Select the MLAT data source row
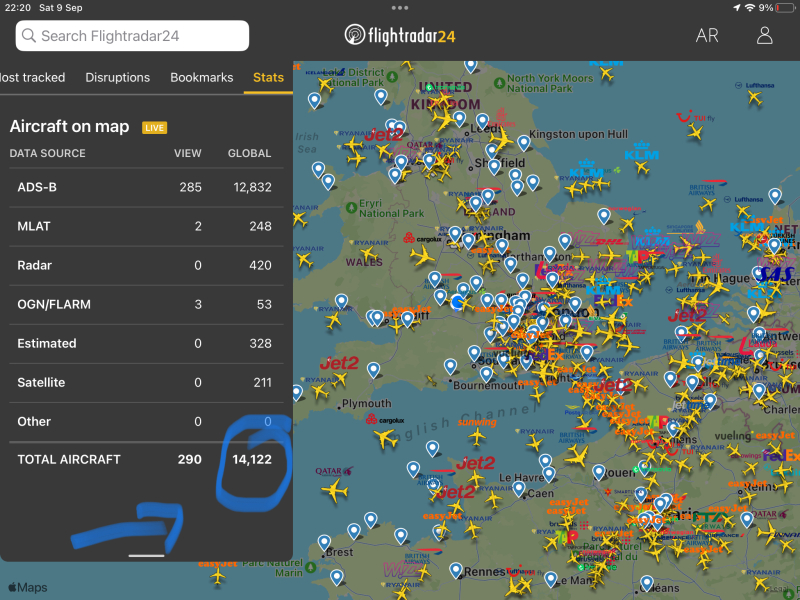 click(x=146, y=227)
